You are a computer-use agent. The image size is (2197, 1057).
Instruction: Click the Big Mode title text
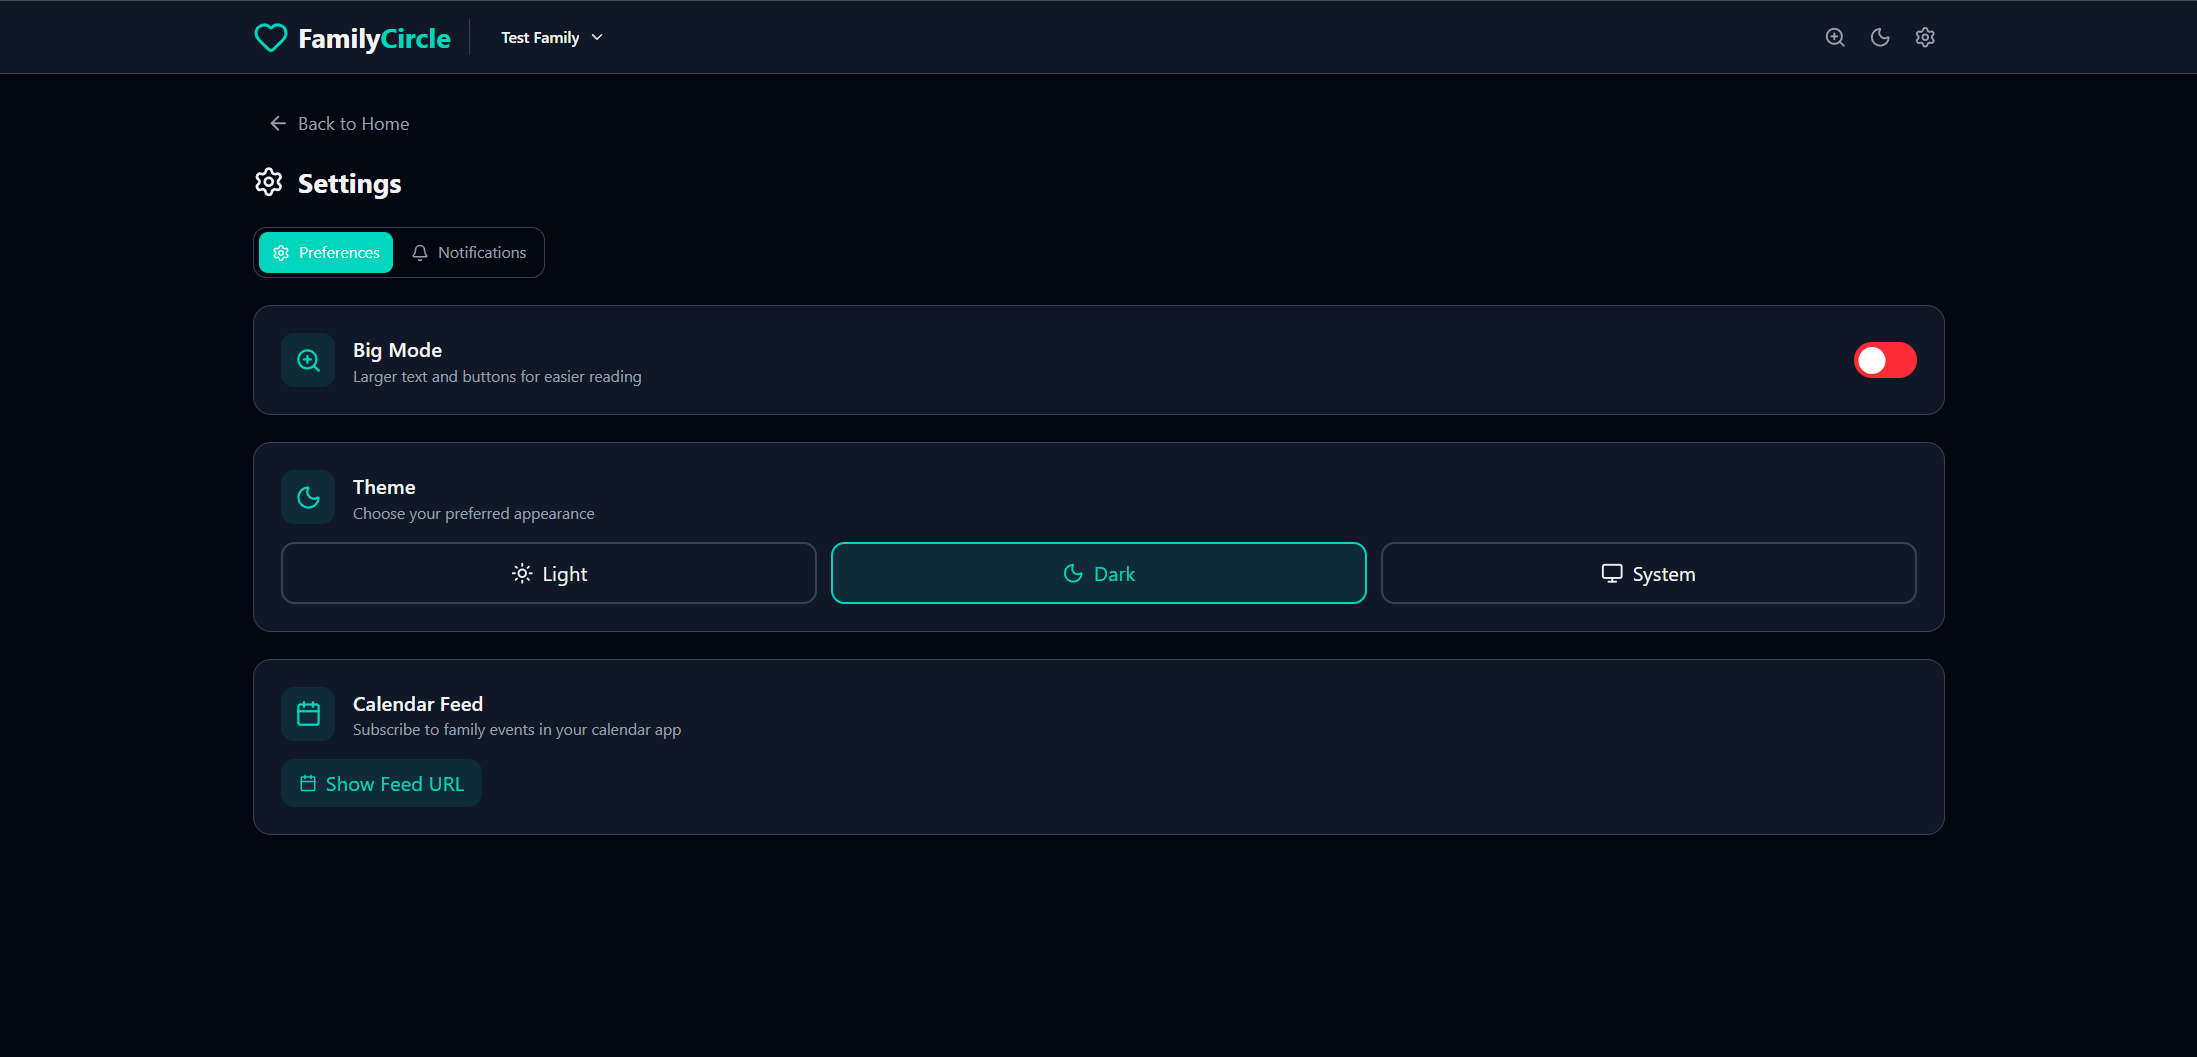(x=397, y=350)
